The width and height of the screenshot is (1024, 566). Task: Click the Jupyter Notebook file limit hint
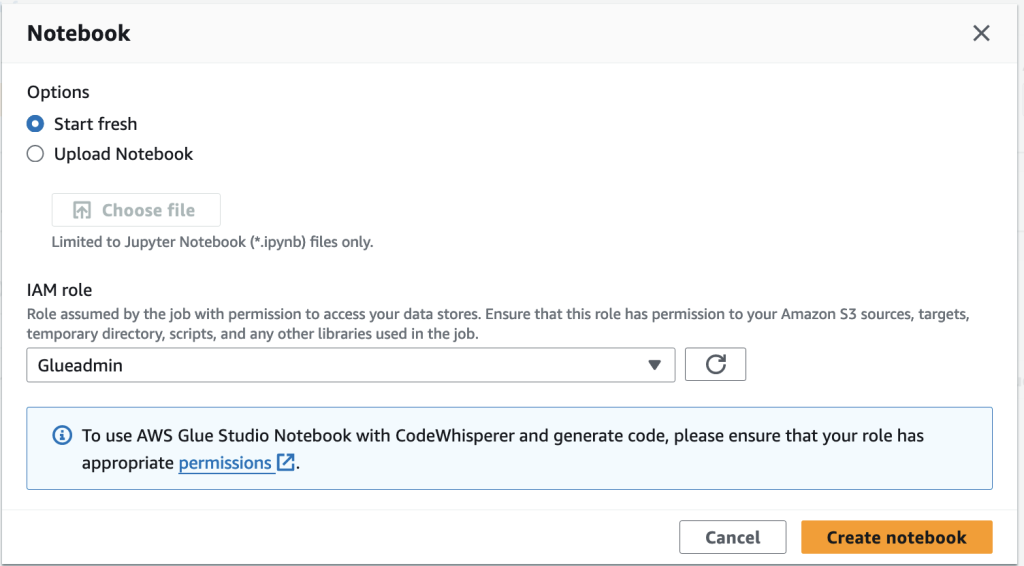212,242
